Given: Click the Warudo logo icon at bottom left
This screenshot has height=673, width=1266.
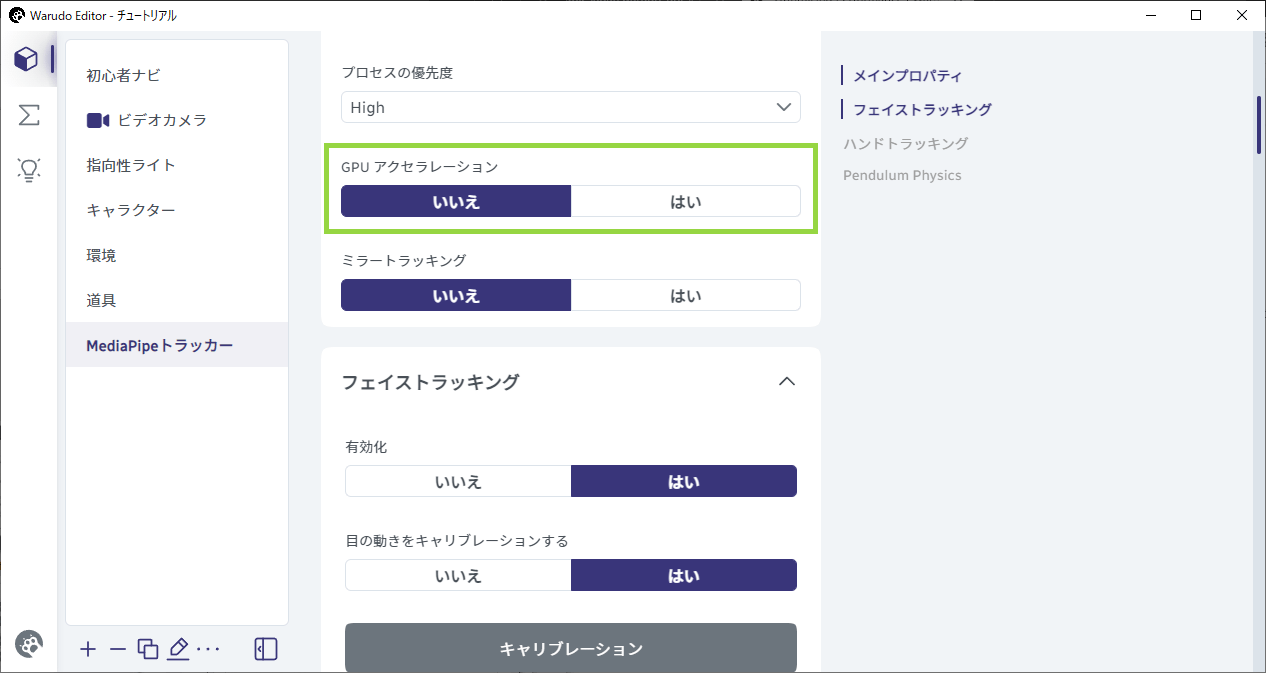Looking at the screenshot, I should tap(29, 644).
